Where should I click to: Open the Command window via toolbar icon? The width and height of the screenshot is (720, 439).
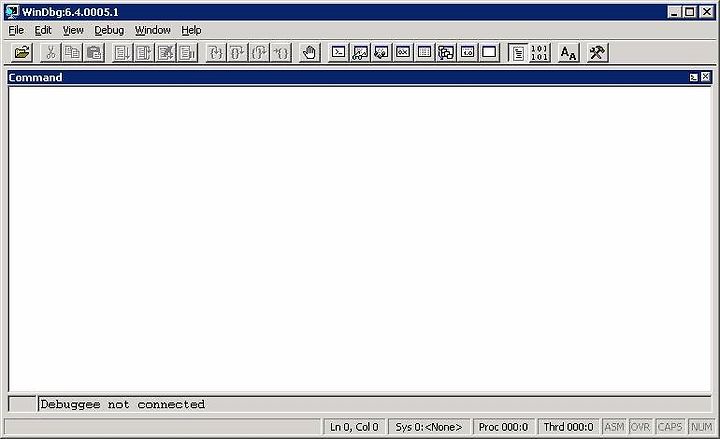point(338,53)
